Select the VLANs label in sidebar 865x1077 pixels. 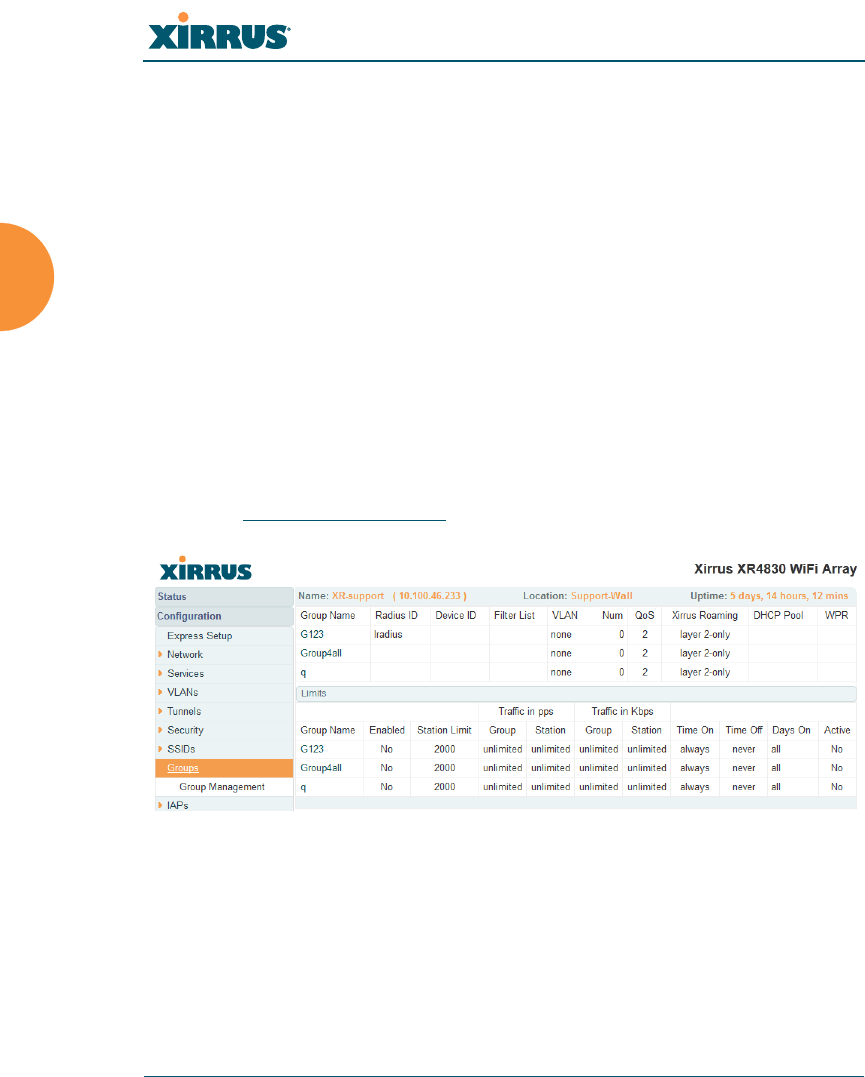tap(183, 692)
